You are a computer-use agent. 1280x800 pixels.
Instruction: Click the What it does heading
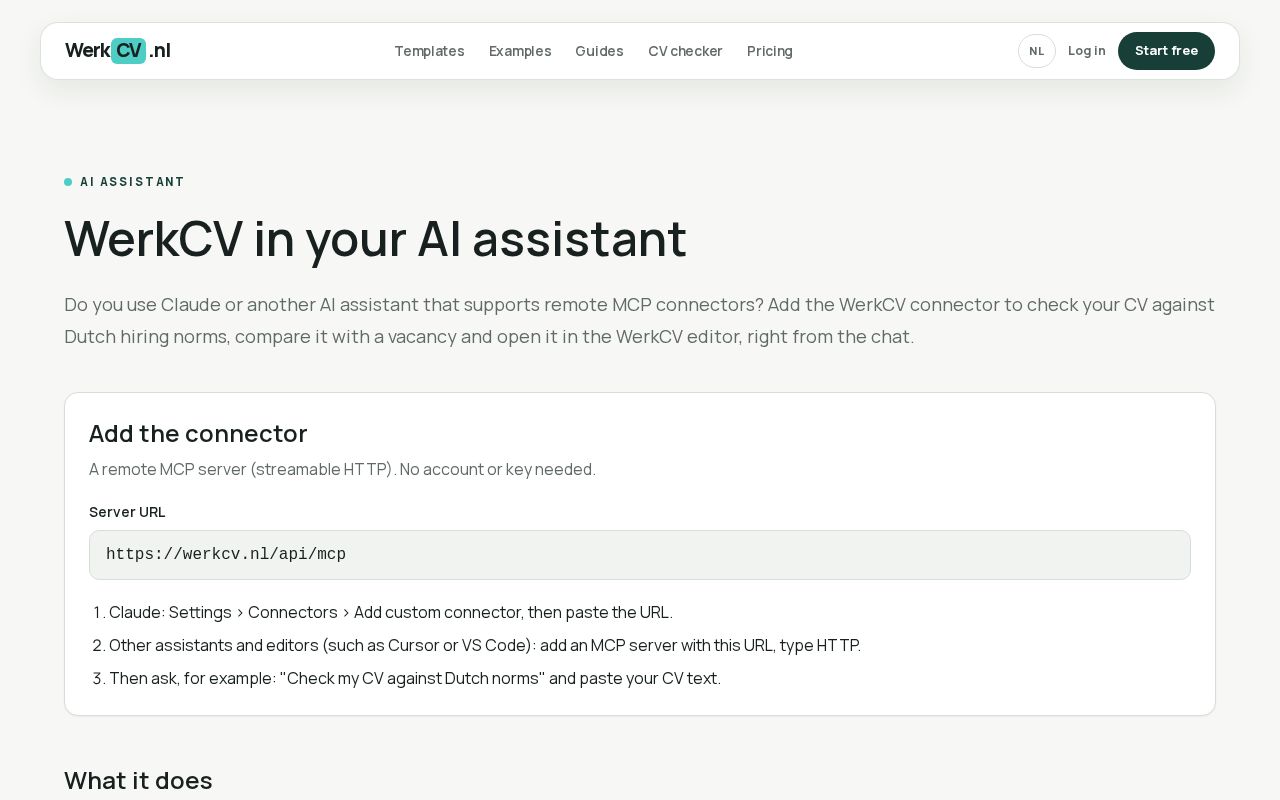click(x=138, y=781)
